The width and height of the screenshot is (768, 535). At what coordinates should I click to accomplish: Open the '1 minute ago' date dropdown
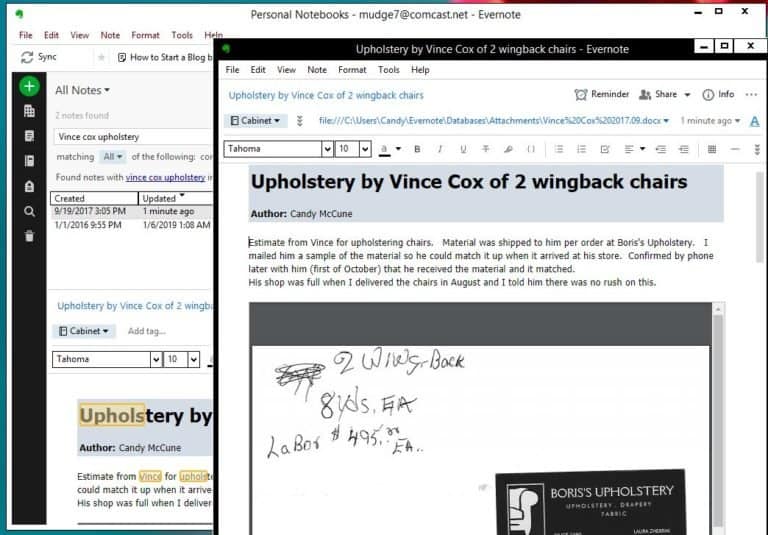click(x=710, y=121)
